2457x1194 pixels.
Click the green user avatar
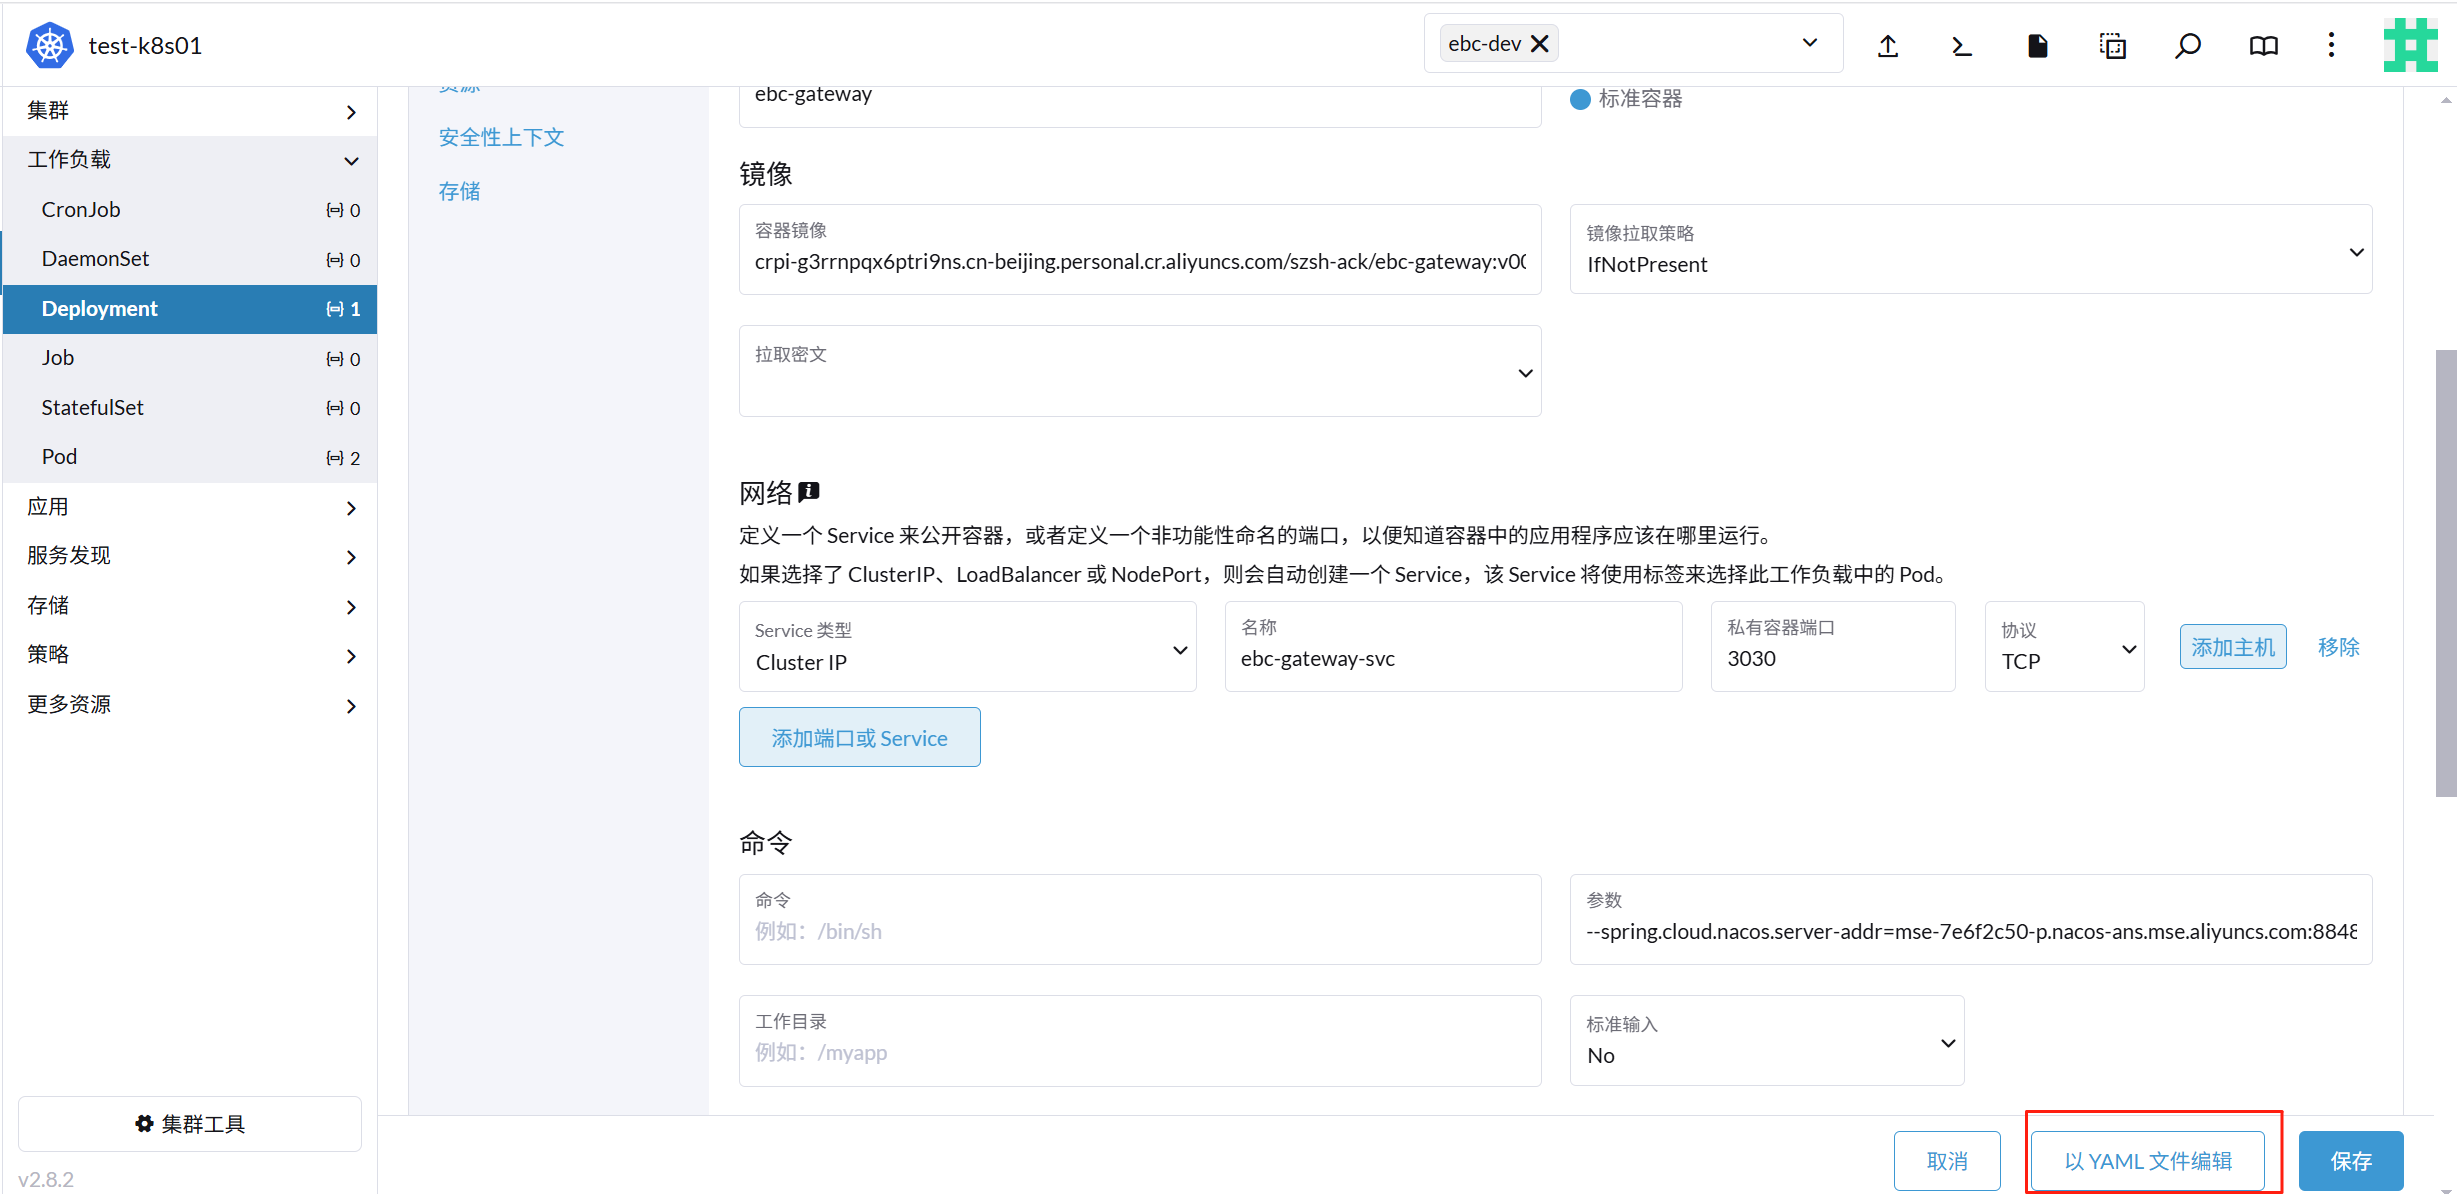pos(2410,45)
